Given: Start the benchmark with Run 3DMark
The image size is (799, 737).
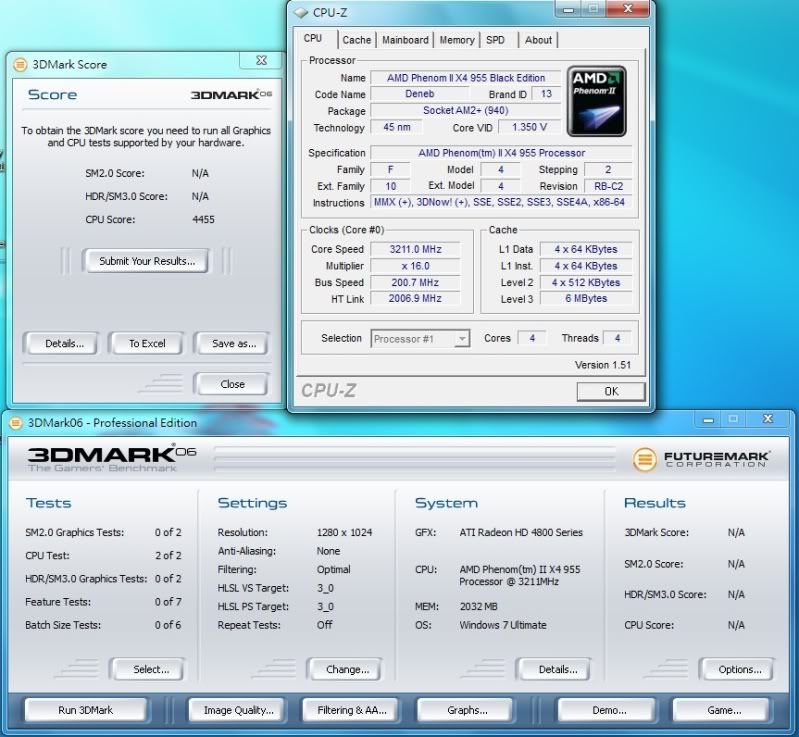Looking at the screenshot, I should pos(86,710).
